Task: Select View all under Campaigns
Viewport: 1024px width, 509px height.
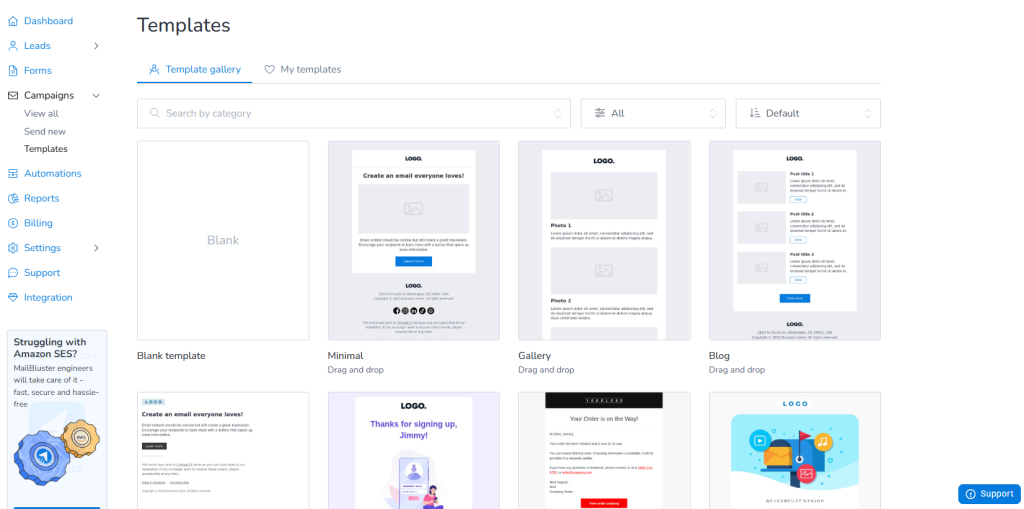Action: (x=41, y=114)
